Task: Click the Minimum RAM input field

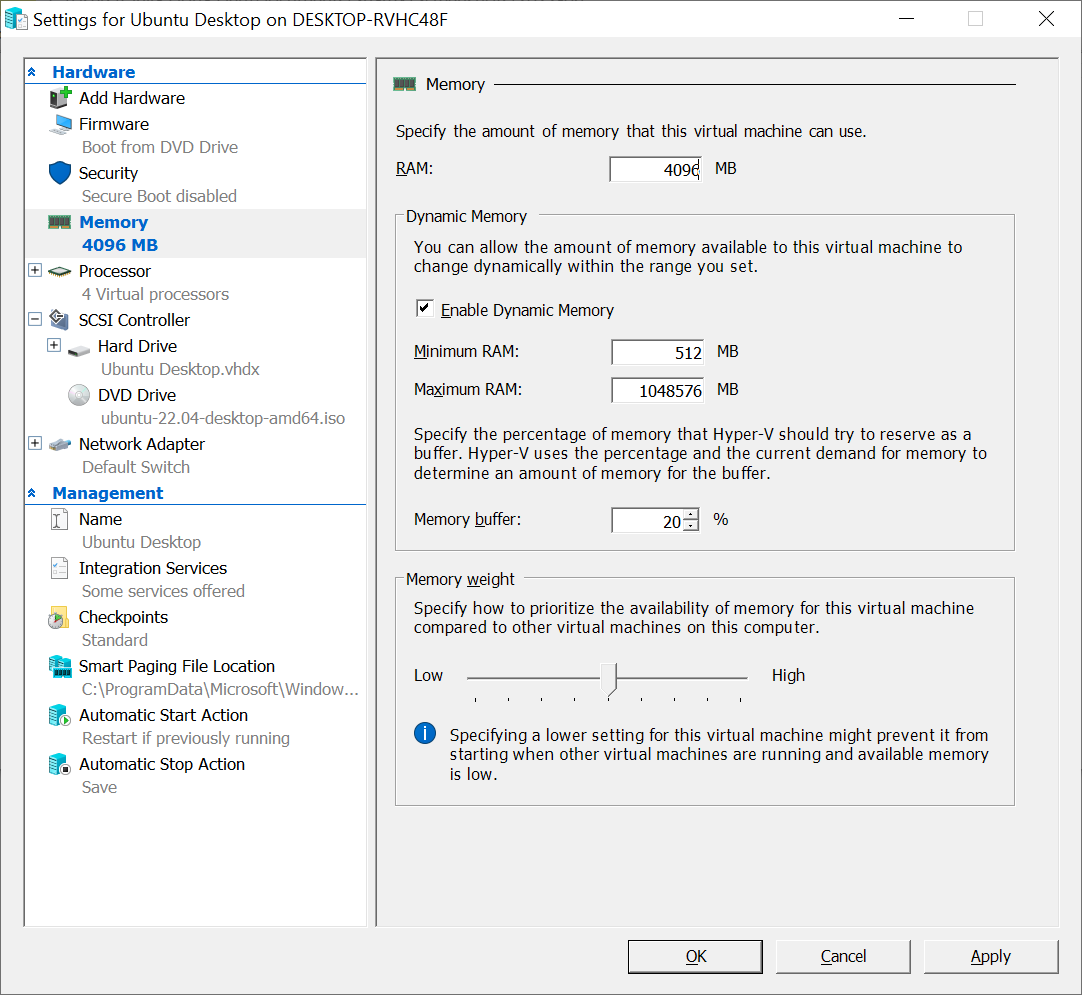Action: click(657, 352)
